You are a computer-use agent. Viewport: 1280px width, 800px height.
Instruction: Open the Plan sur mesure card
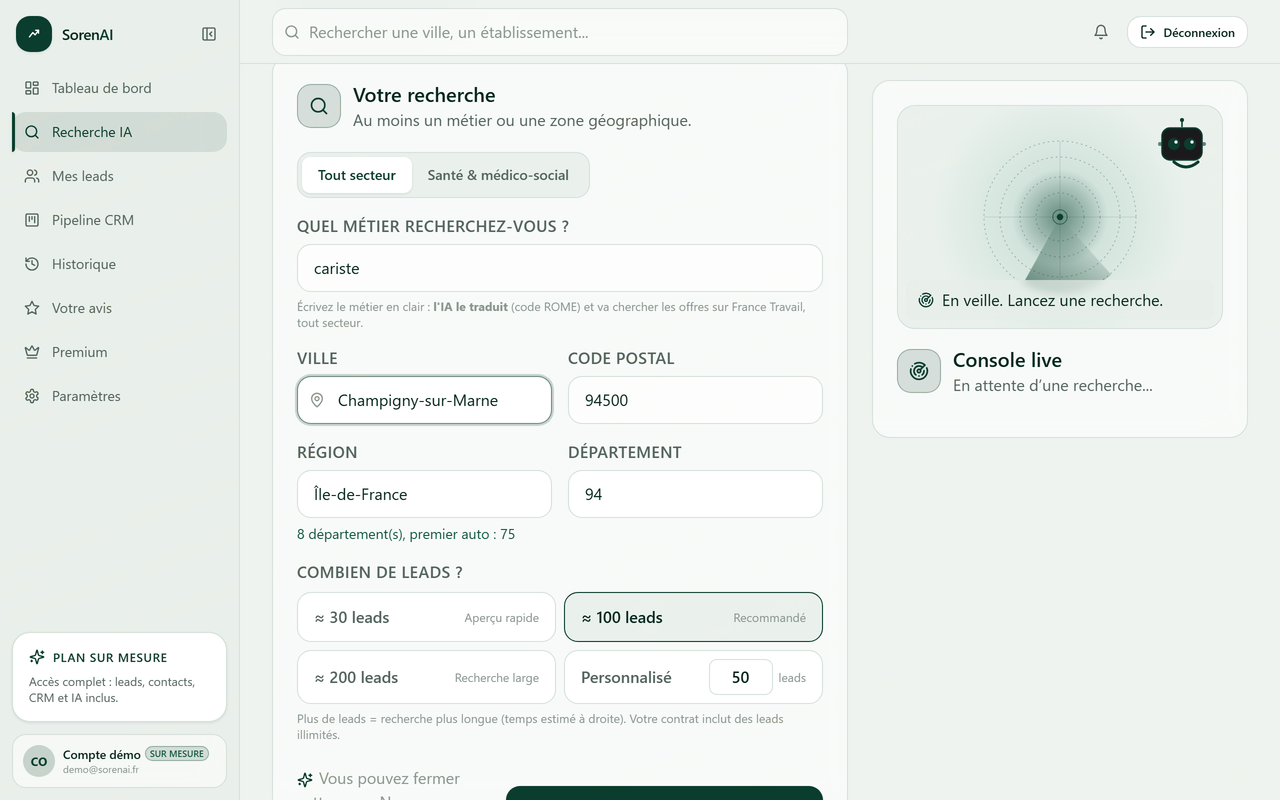[119, 677]
